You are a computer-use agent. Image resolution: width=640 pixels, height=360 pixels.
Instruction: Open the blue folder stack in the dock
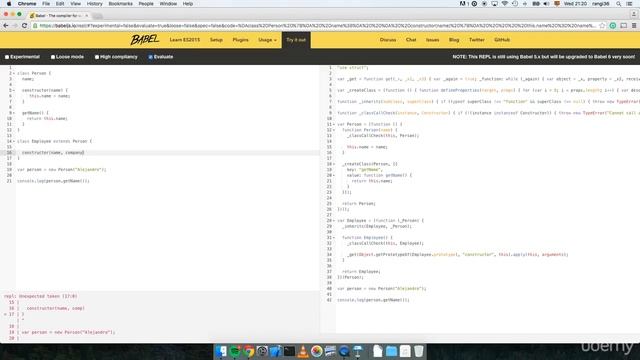pos(391,351)
